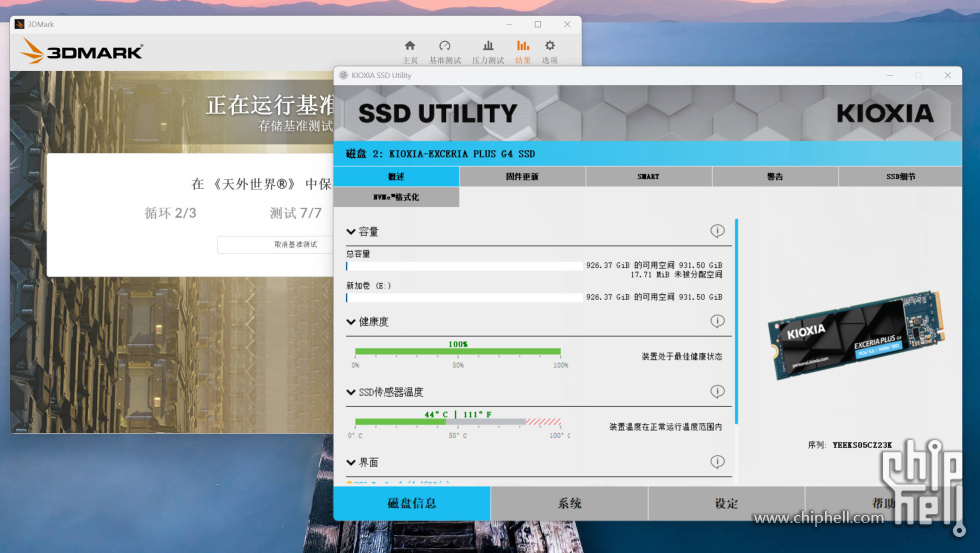Screen dimensions: 980x553
Task: Click the 44° C | 111° F reading
Action: tap(458, 414)
